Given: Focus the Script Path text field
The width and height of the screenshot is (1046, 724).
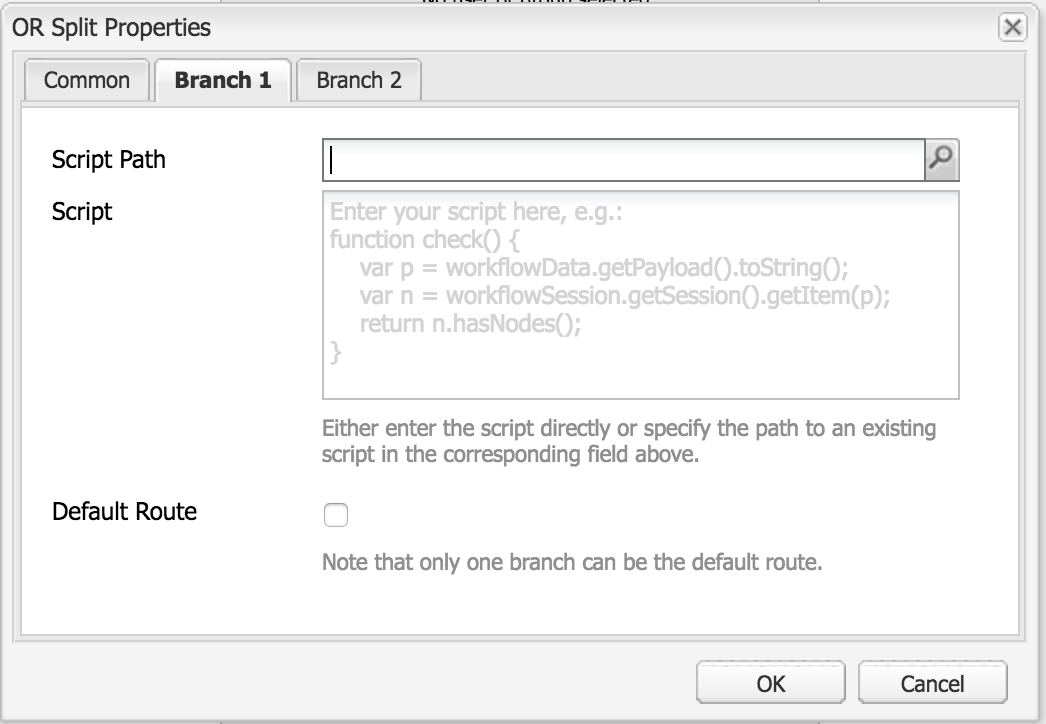Looking at the screenshot, I should 624,159.
